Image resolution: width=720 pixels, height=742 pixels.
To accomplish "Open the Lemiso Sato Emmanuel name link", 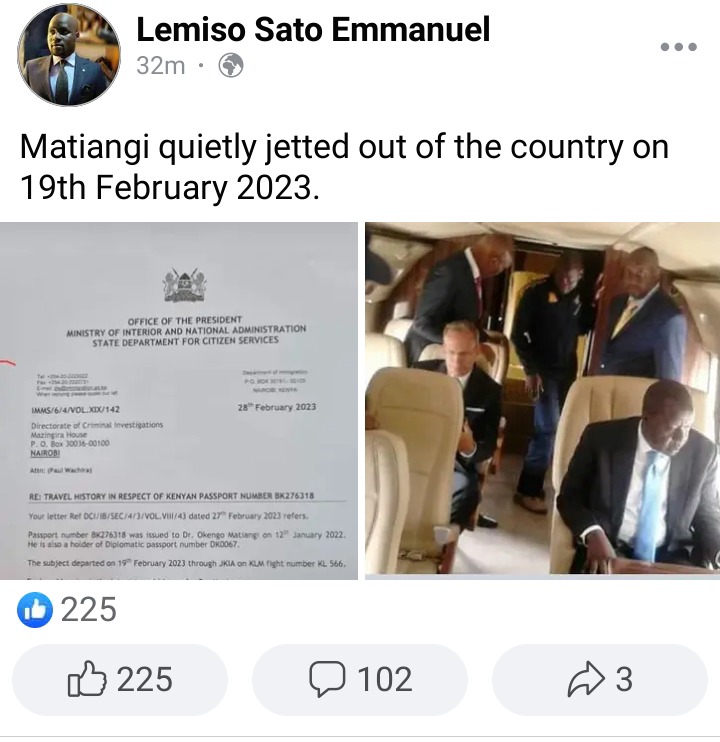I will click(x=313, y=29).
